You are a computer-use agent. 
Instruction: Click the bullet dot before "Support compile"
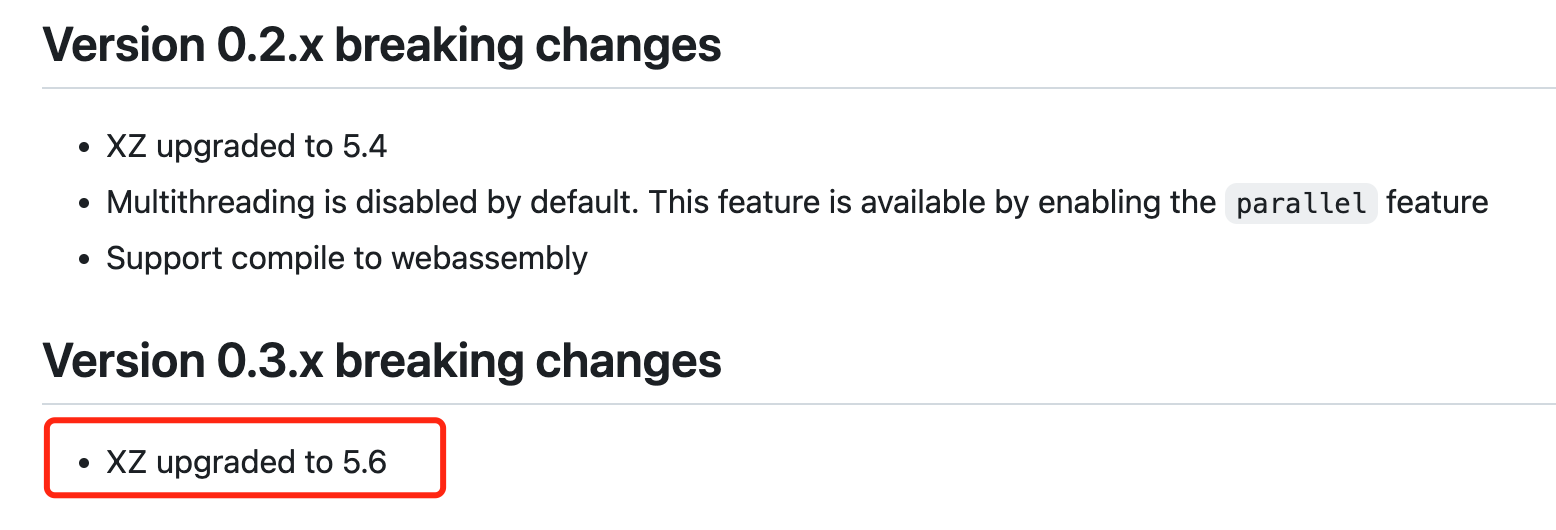click(x=85, y=259)
